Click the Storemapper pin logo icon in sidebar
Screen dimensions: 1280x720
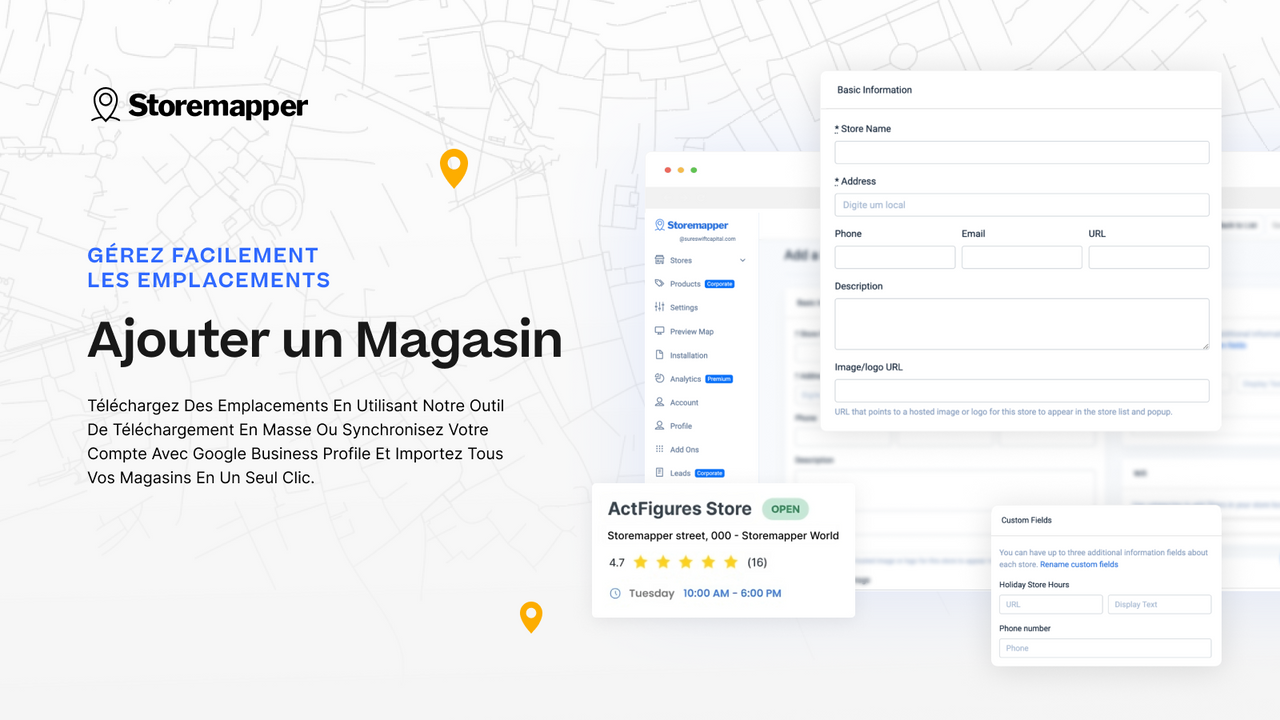coord(660,225)
